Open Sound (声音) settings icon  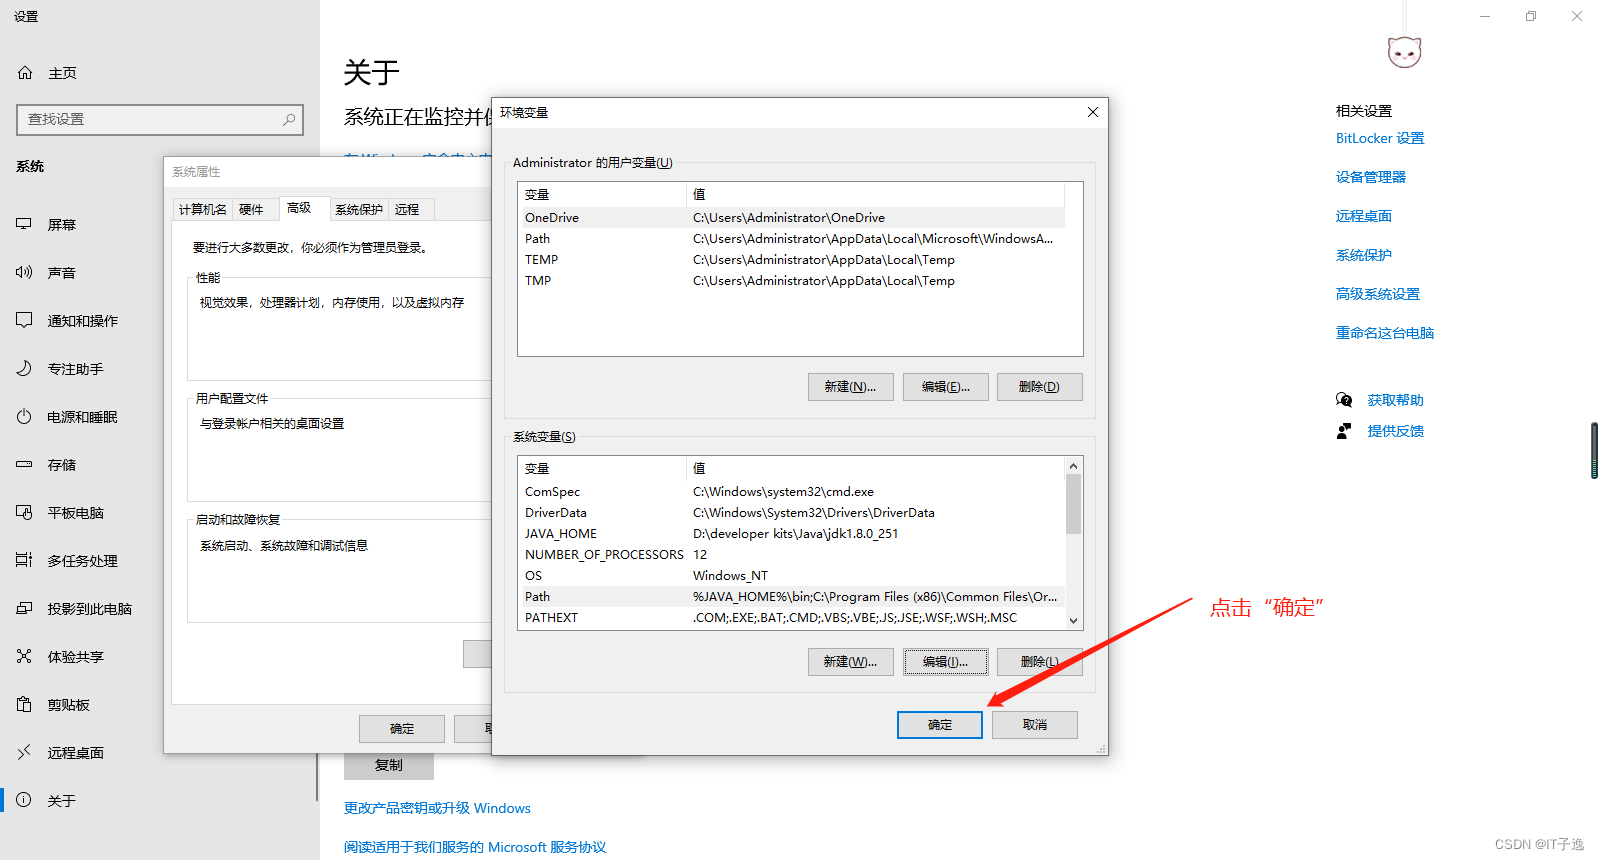pyautogui.click(x=24, y=272)
